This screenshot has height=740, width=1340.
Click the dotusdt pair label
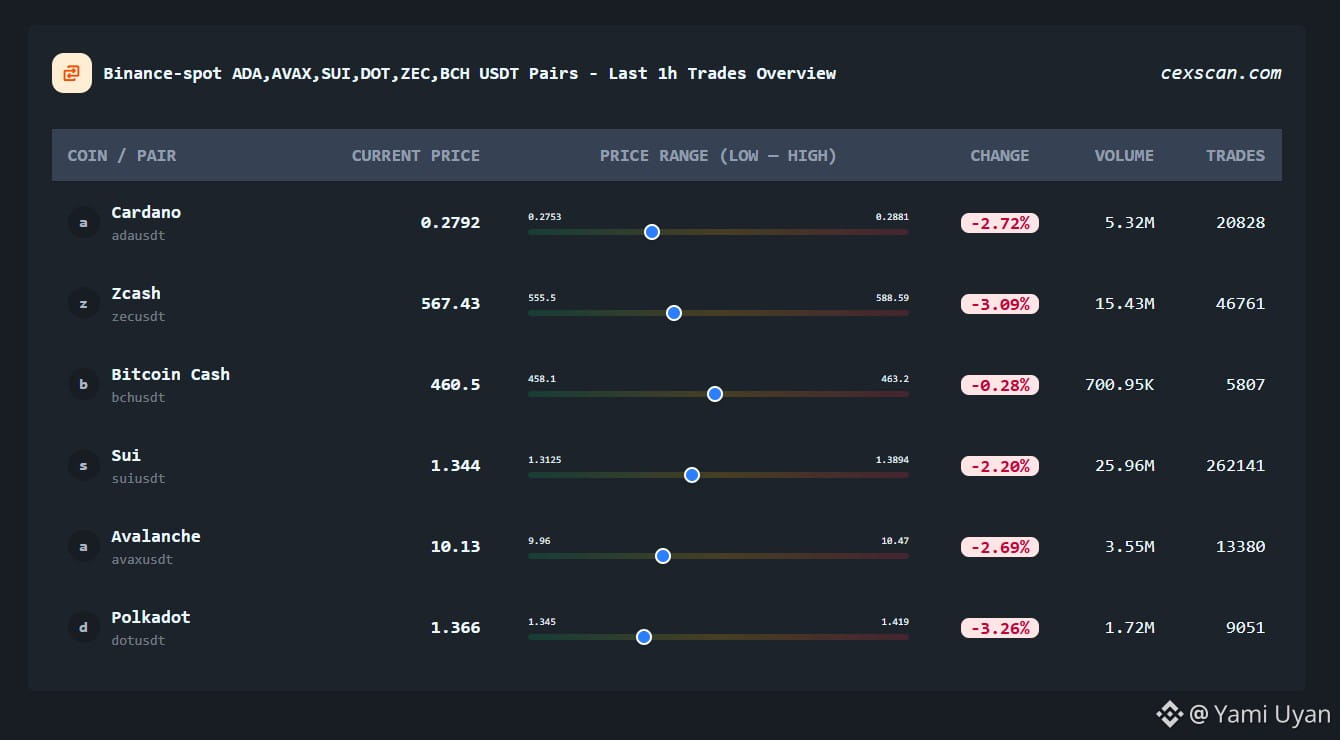point(138,641)
